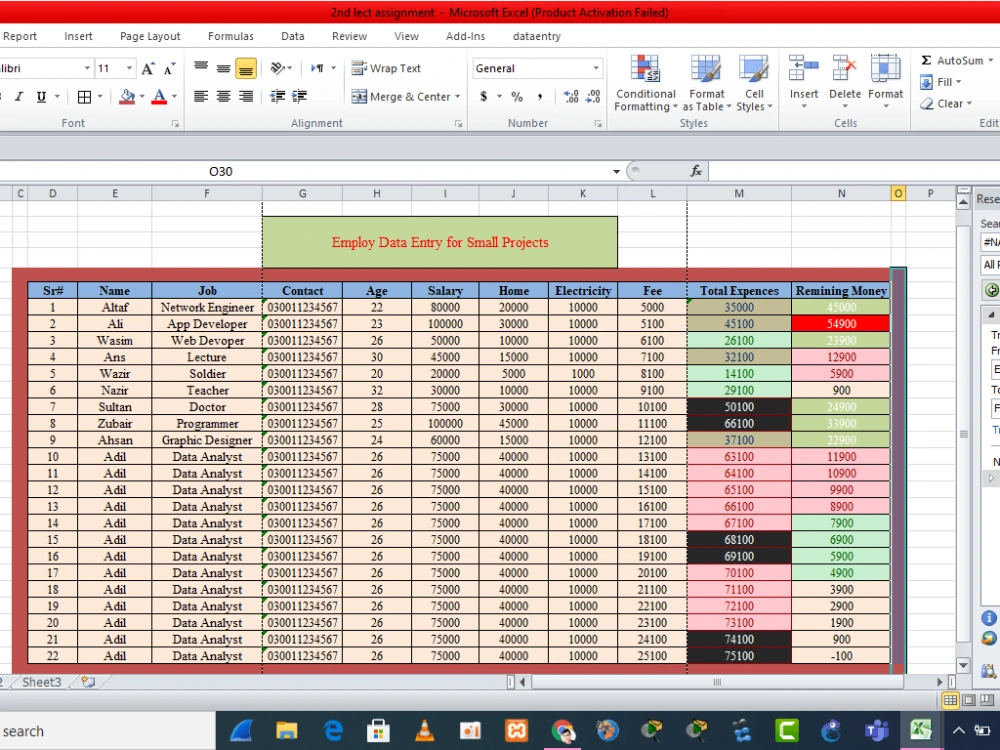Switch to the Formulas ribbon tab

(x=231, y=36)
